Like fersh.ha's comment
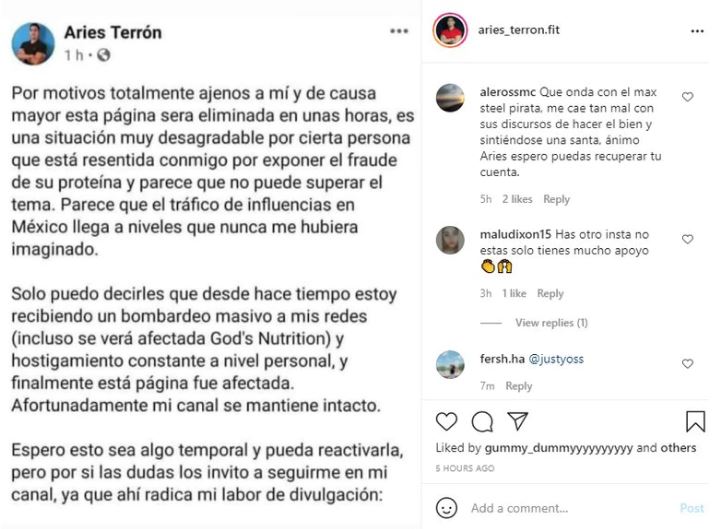This screenshot has height=529, width=720. (688, 360)
